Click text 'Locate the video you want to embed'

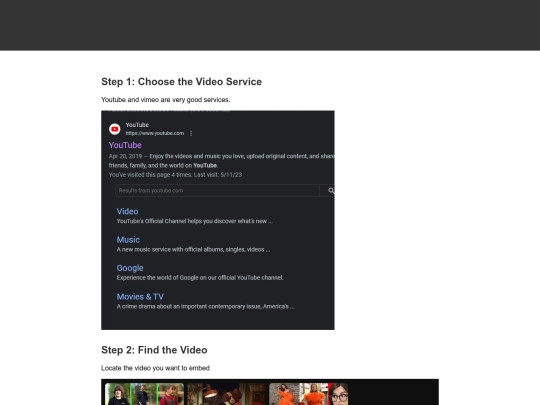[x=155, y=368]
